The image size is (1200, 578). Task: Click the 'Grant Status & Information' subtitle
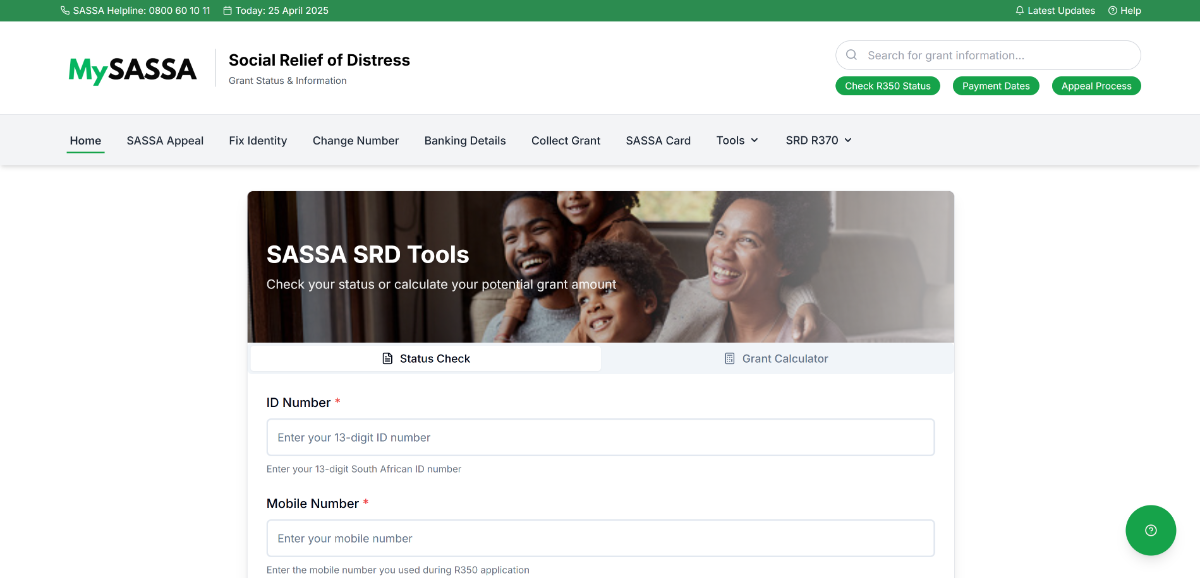(x=288, y=81)
